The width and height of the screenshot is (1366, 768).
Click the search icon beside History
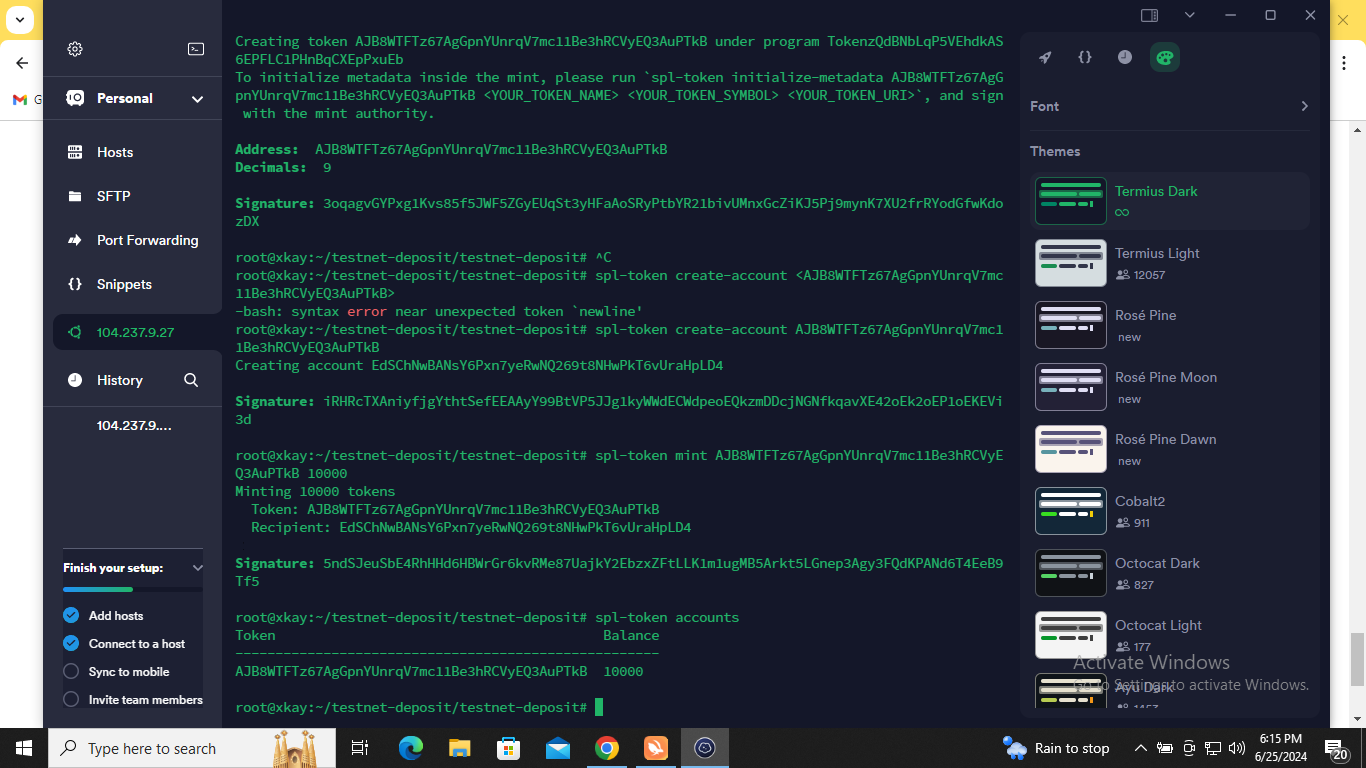click(x=191, y=380)
